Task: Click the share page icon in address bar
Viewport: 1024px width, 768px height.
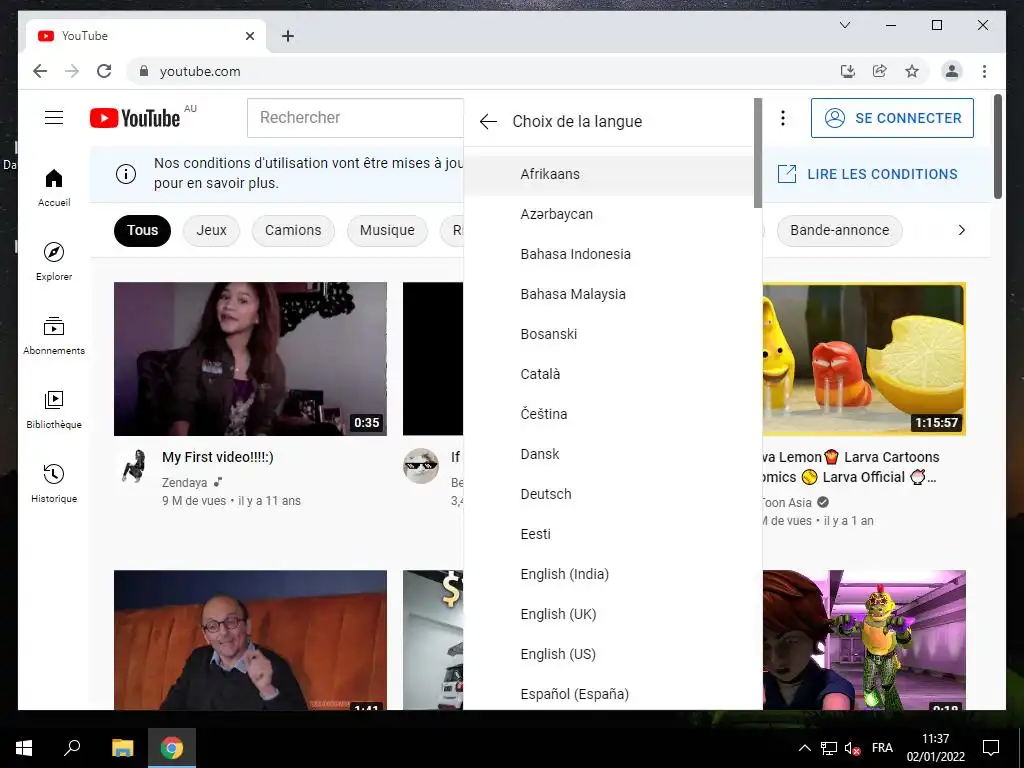Action: tap(880, 71)
